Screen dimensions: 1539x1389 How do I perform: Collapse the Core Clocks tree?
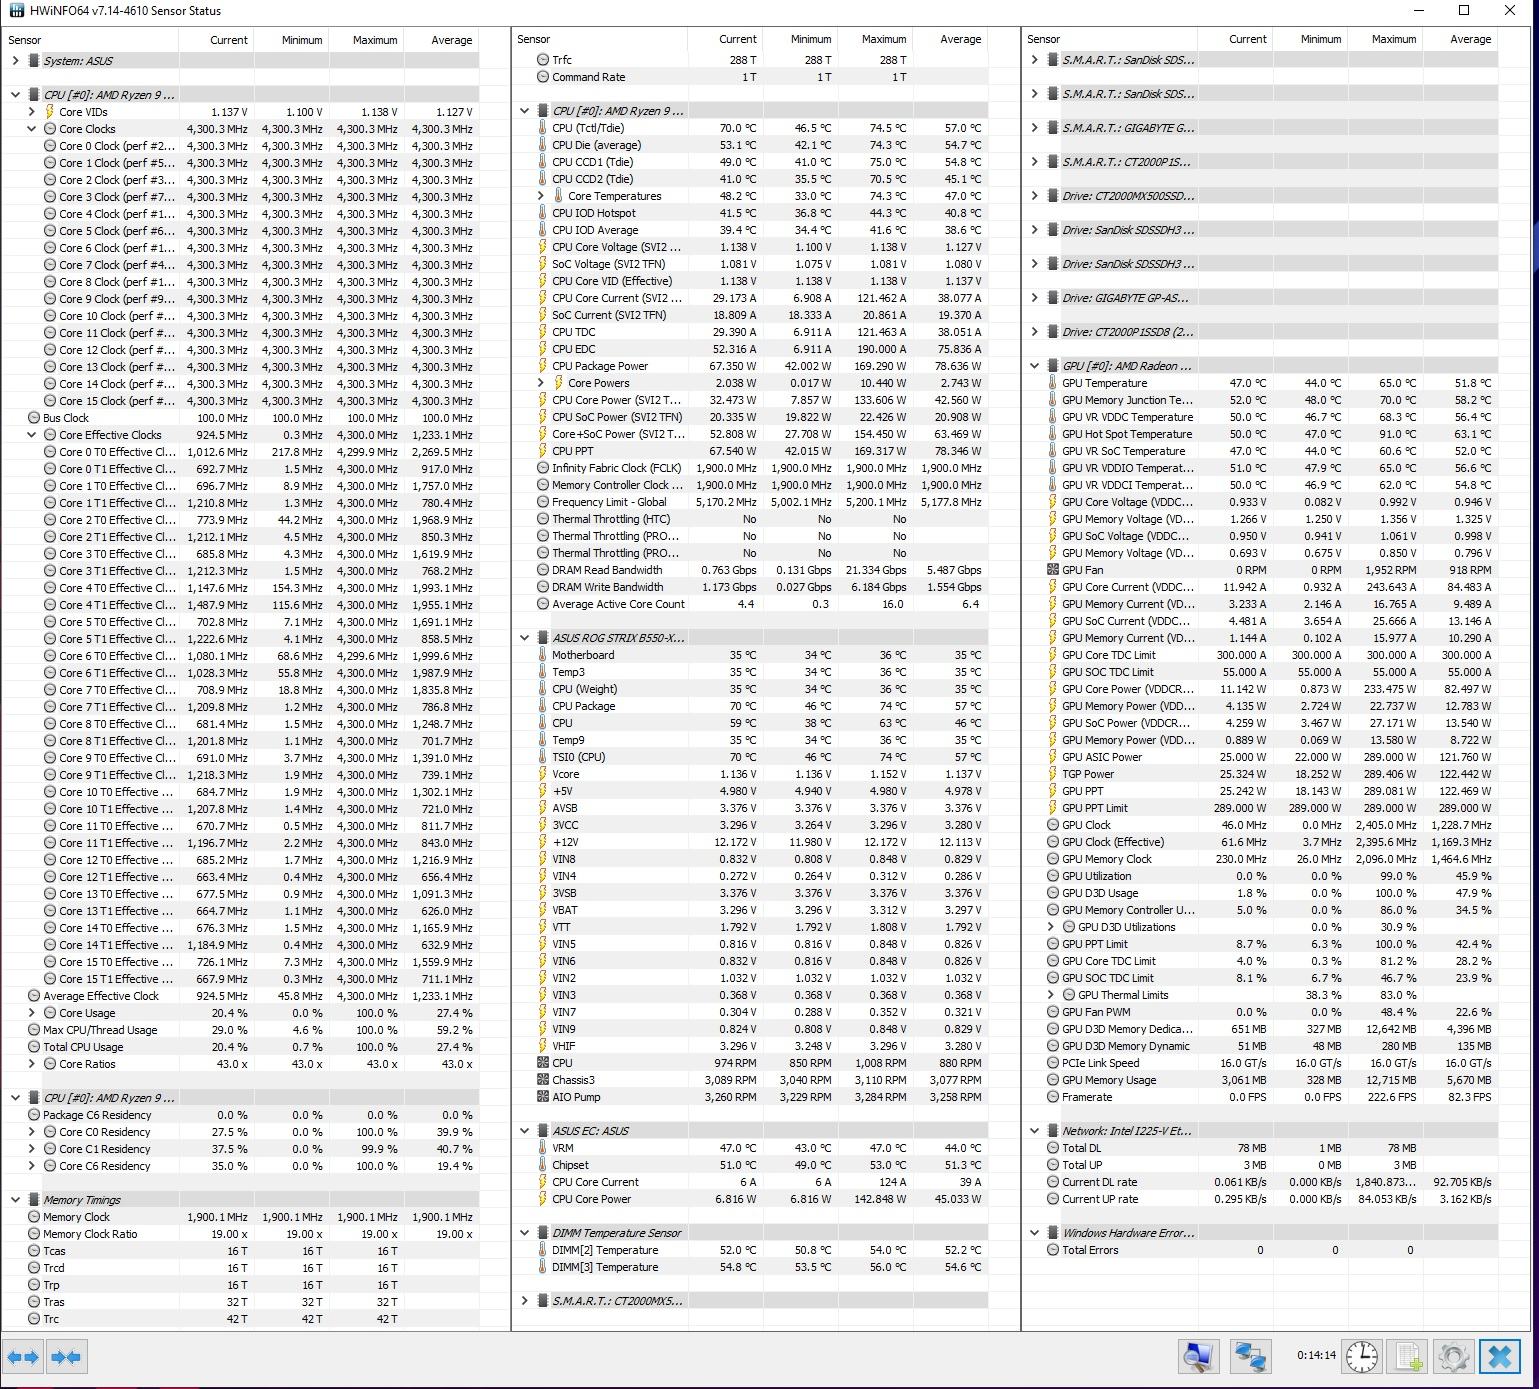(x=31, y=129)
